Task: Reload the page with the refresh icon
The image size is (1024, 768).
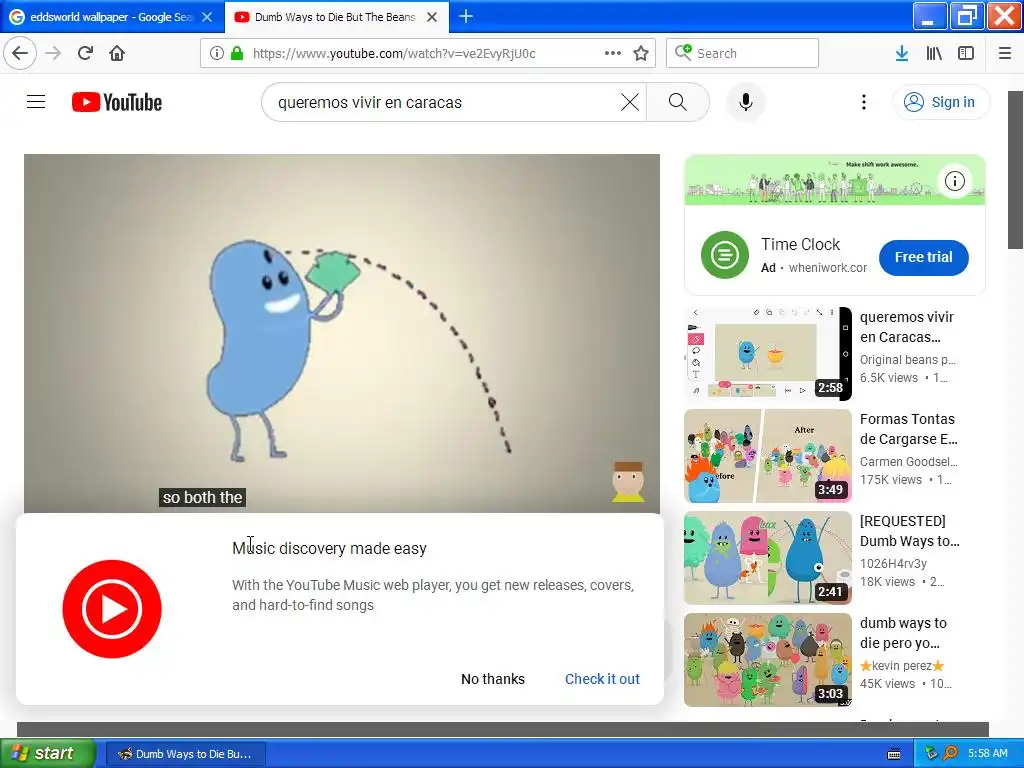Action: pos(85,54)
